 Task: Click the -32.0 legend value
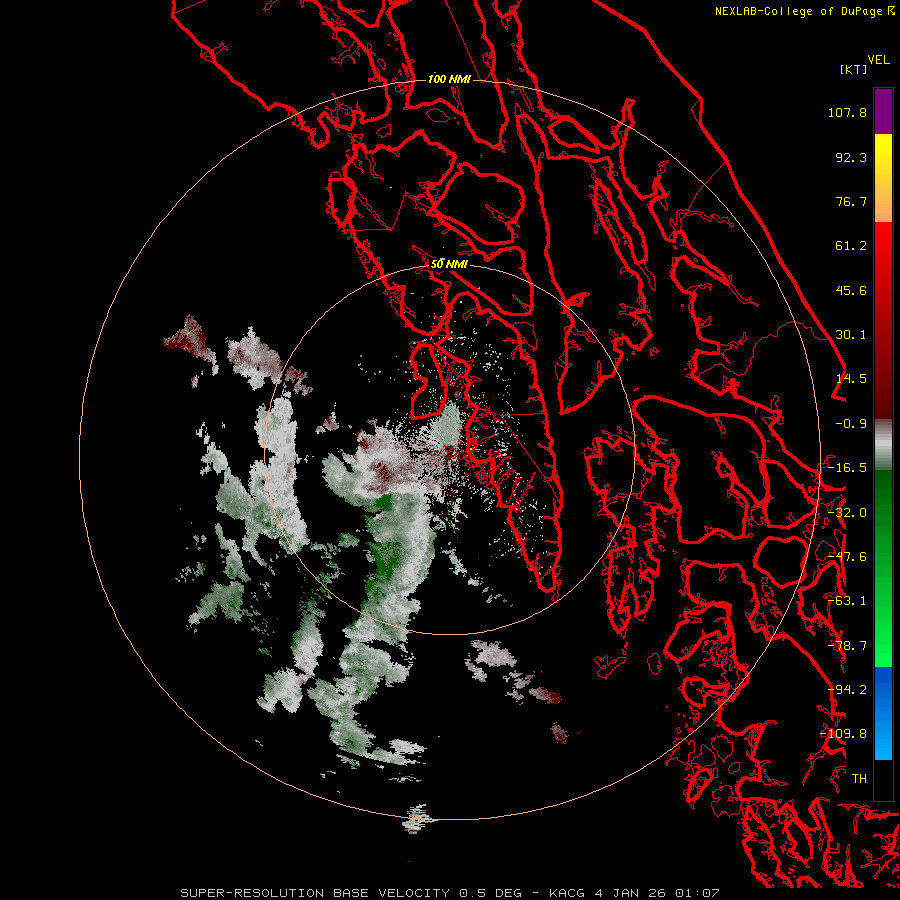[847, 513]
